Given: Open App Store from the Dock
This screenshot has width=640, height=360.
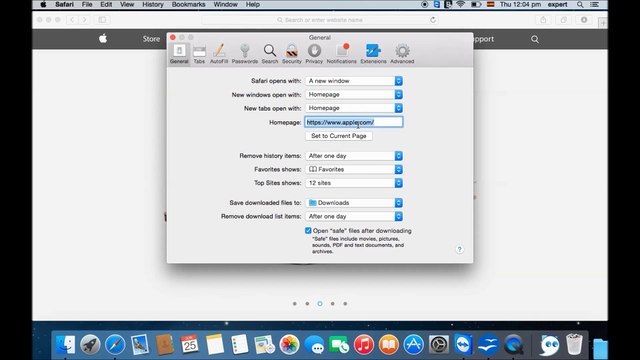Looking at the screenshot, I should coord(413,344).
